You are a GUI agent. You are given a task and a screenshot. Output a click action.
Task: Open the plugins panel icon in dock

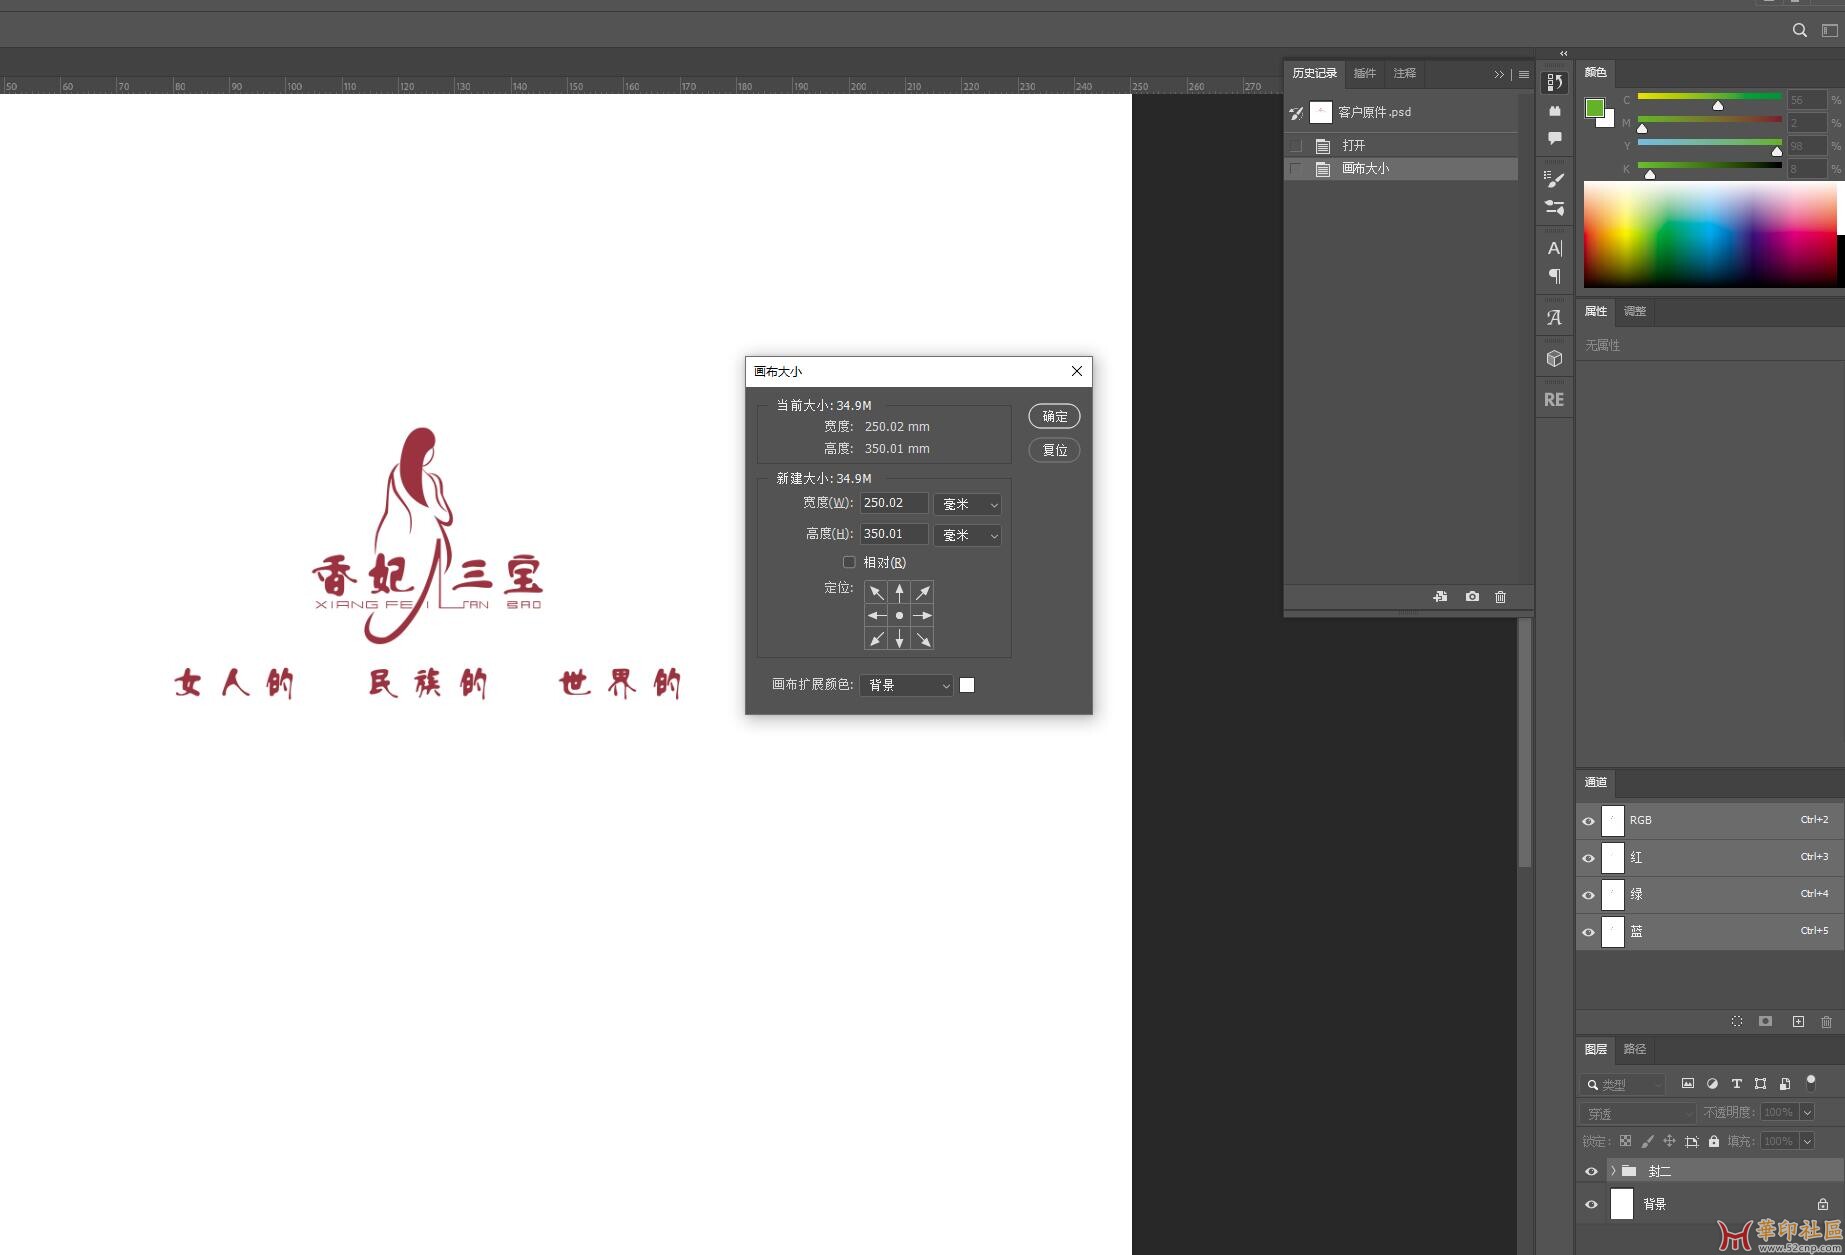(x=1554, y=111)
